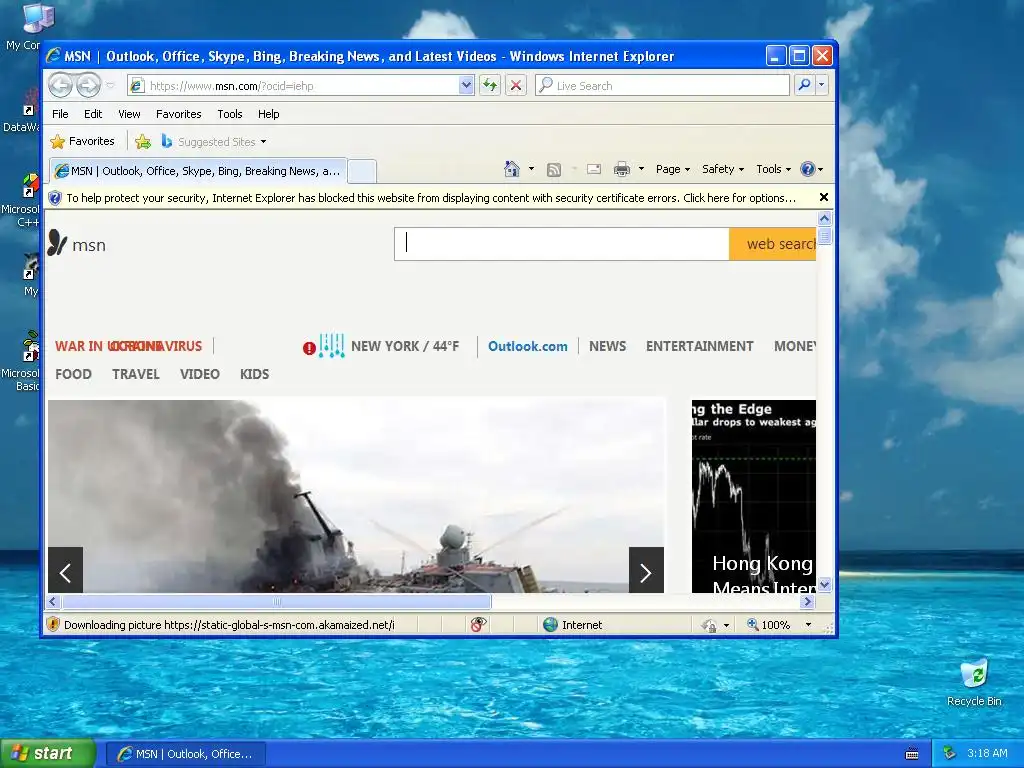Screen dimensions: 1024x768
Task: Click the privacy report eye icon
Action: pos(478,624)
